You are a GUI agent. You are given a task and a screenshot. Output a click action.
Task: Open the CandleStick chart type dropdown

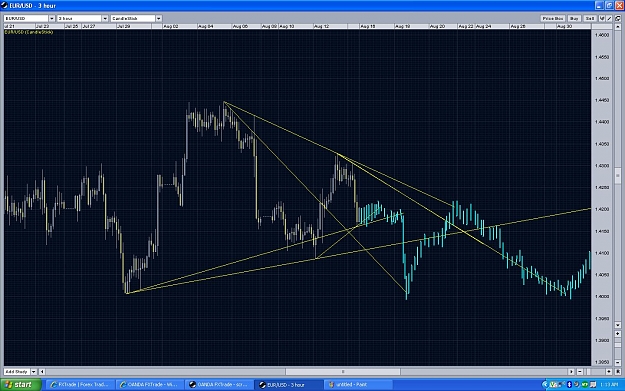click(159, 18)
